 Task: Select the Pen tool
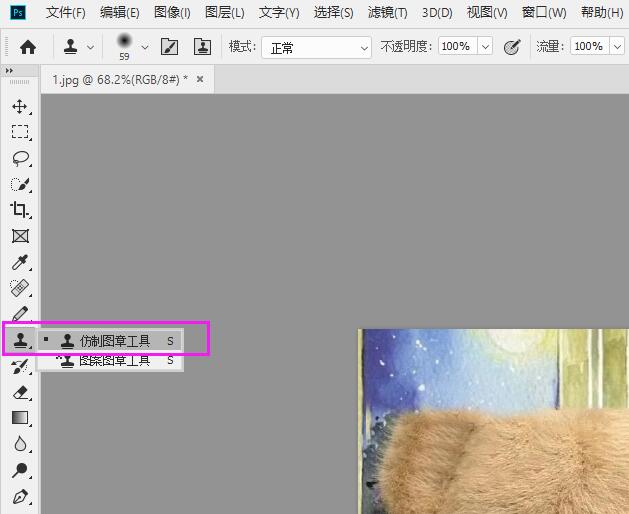coord(20,496)
